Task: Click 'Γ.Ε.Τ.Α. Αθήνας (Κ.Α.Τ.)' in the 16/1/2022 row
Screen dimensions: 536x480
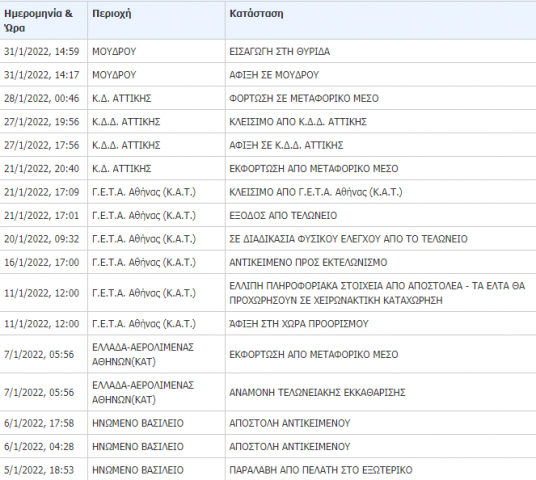Action: click(x=144, y=262)
